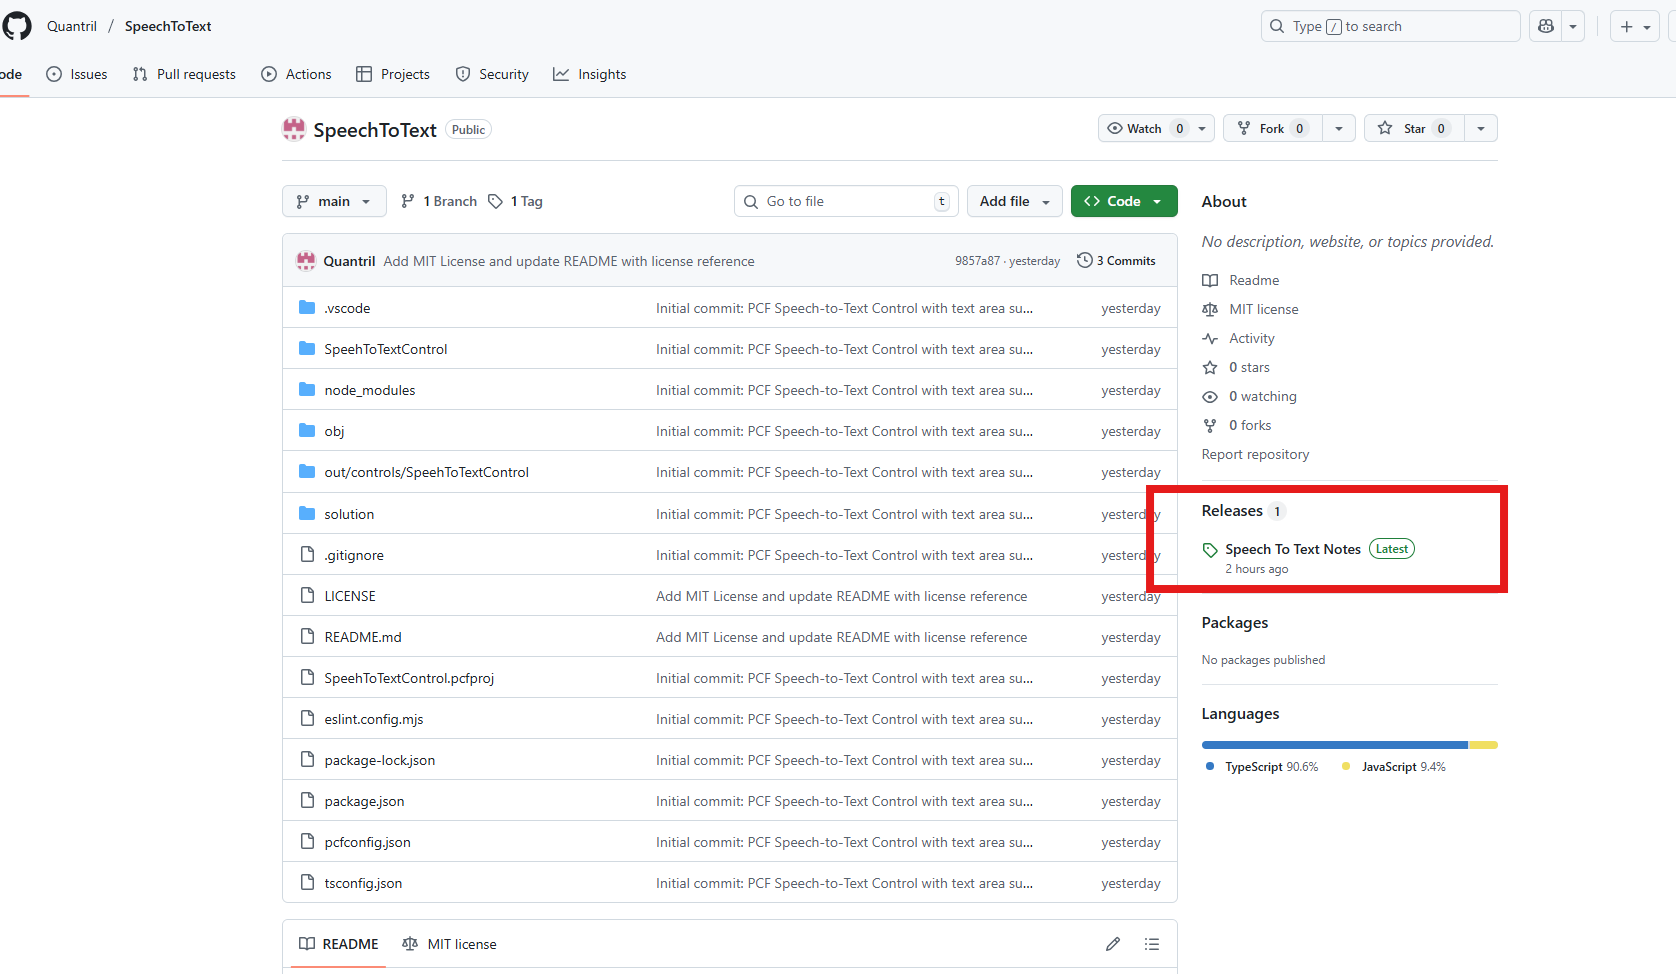Open the green Code dropdown
The width and height of the screenshot is (1676, 974).
(1123, 201)
